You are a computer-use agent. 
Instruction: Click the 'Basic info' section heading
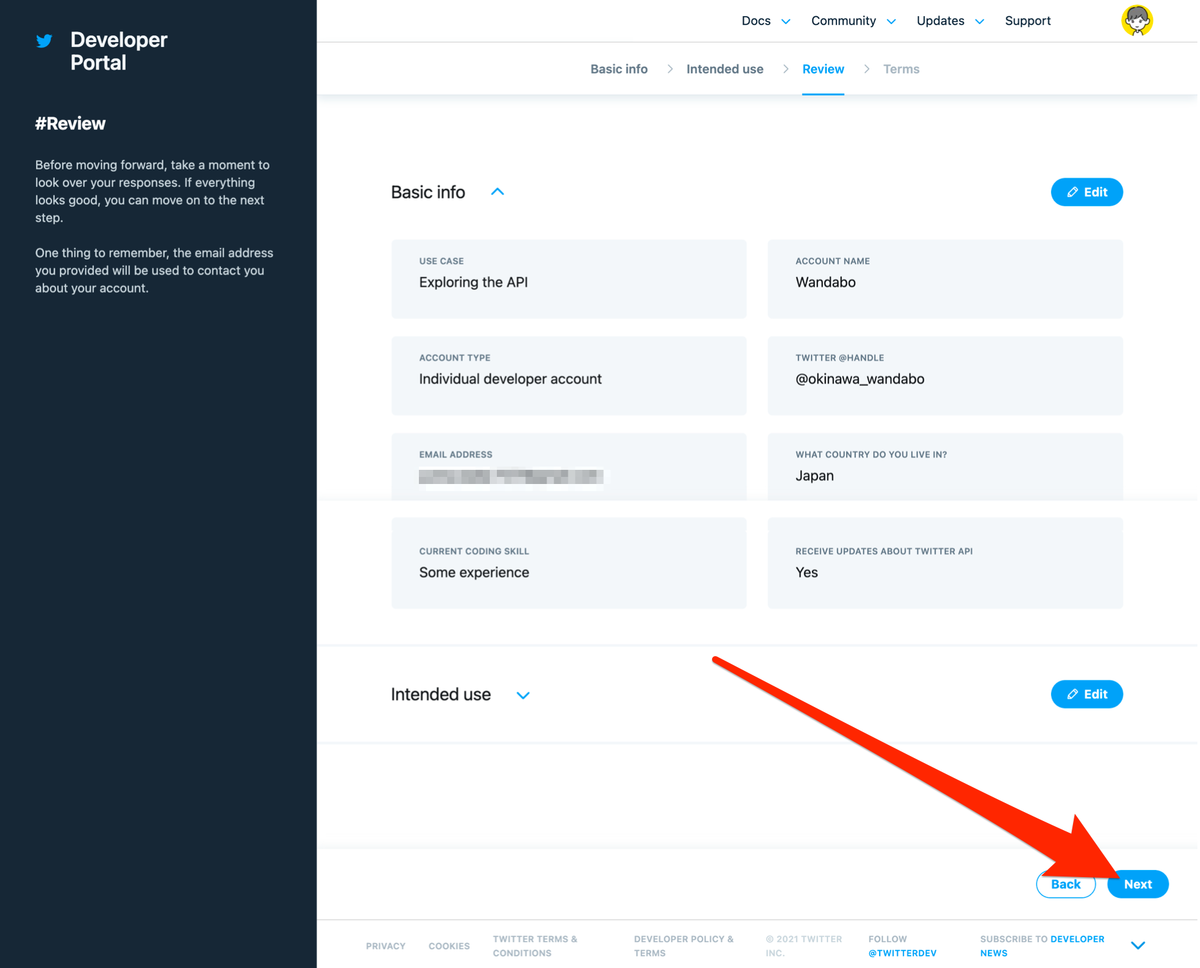coord(428,192)
